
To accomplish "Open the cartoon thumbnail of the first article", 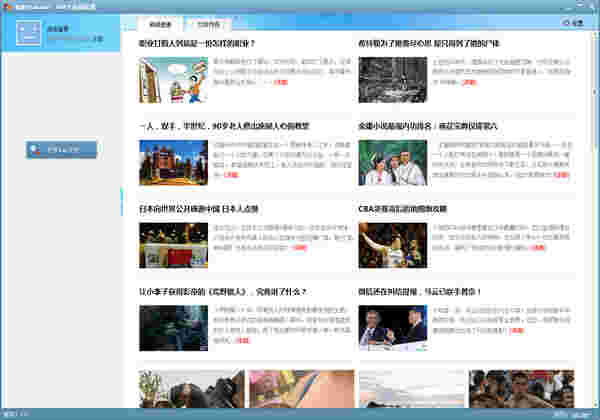I will pos(173,79).
